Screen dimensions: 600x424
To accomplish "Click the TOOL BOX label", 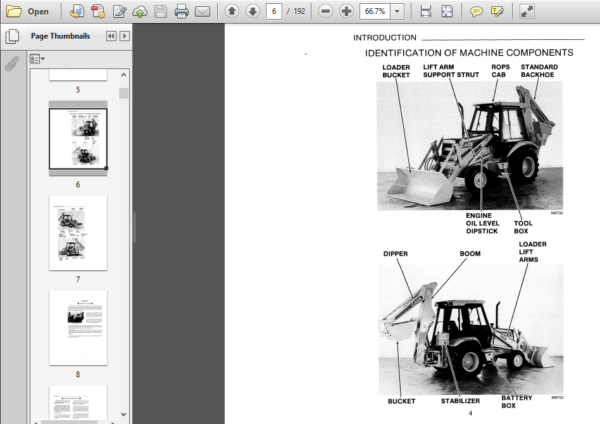I will [523, 227].
